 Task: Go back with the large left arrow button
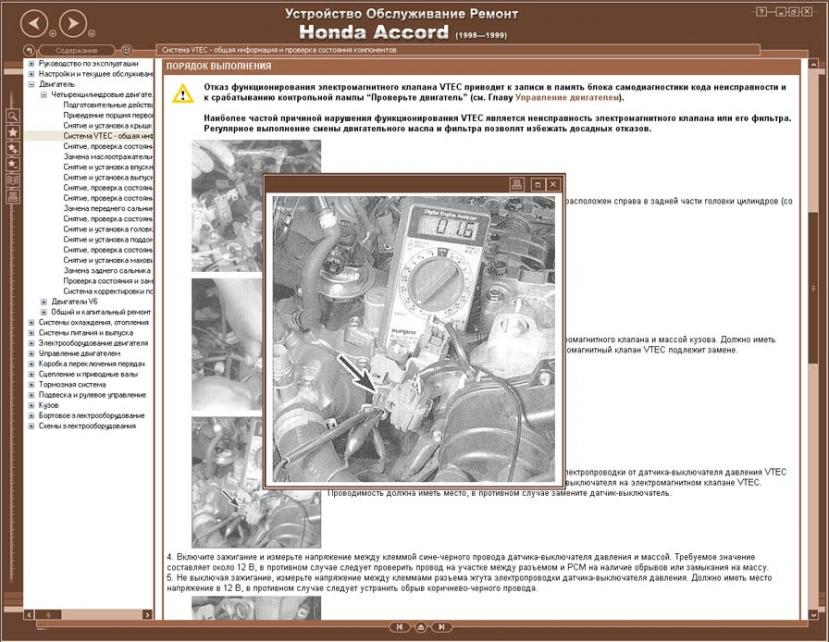click(x=34, y=23)
